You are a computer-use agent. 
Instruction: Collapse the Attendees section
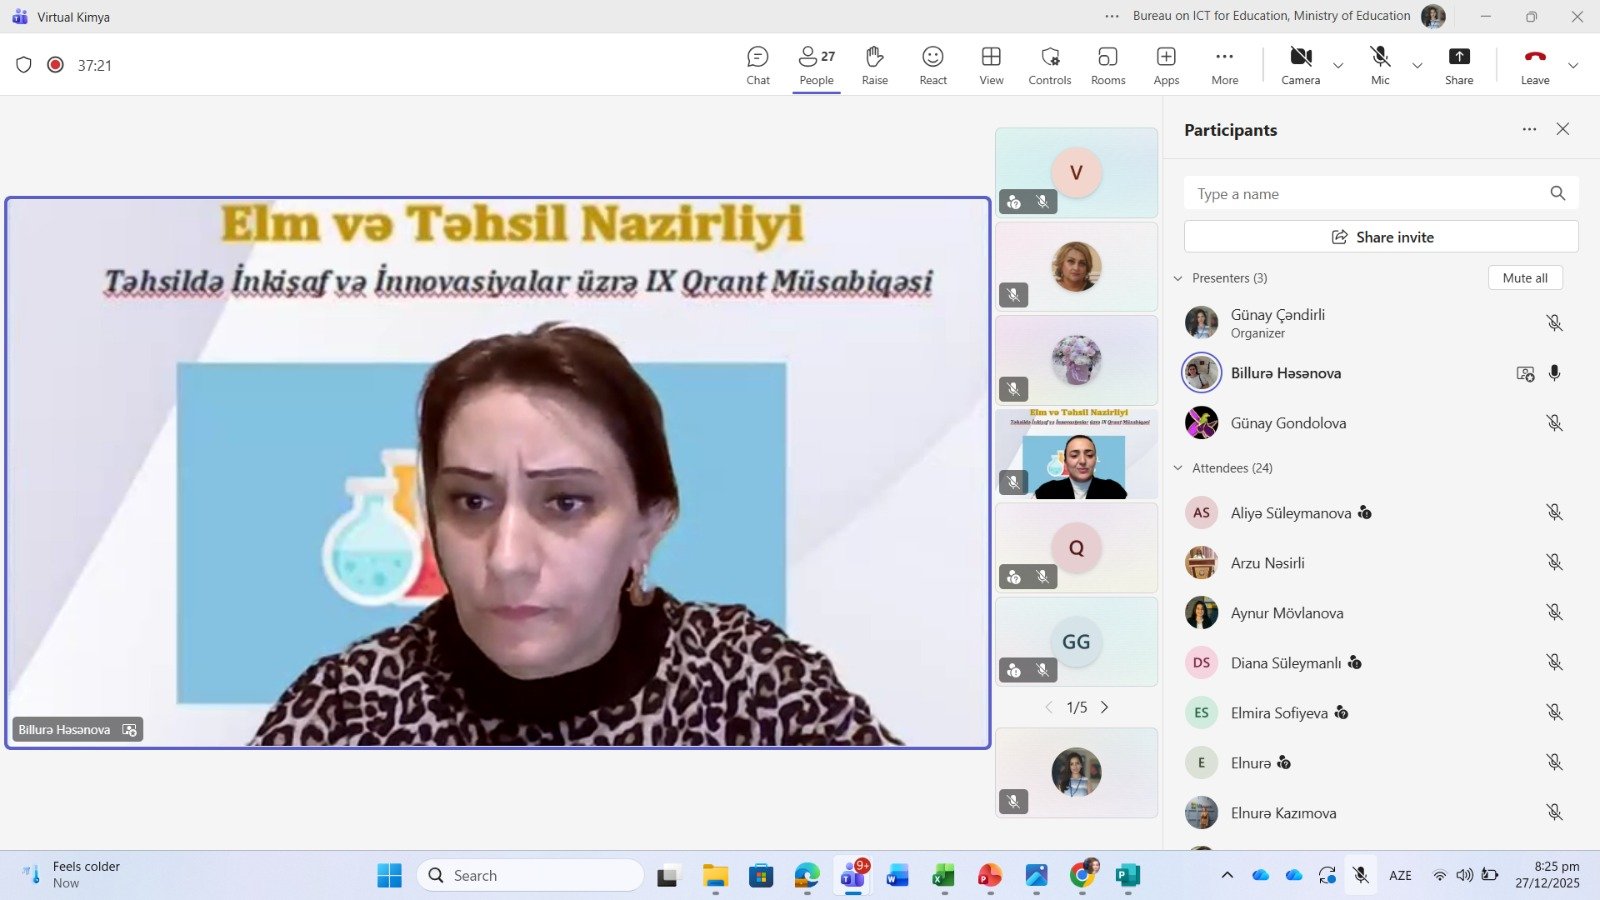[x=1178, y=468]
